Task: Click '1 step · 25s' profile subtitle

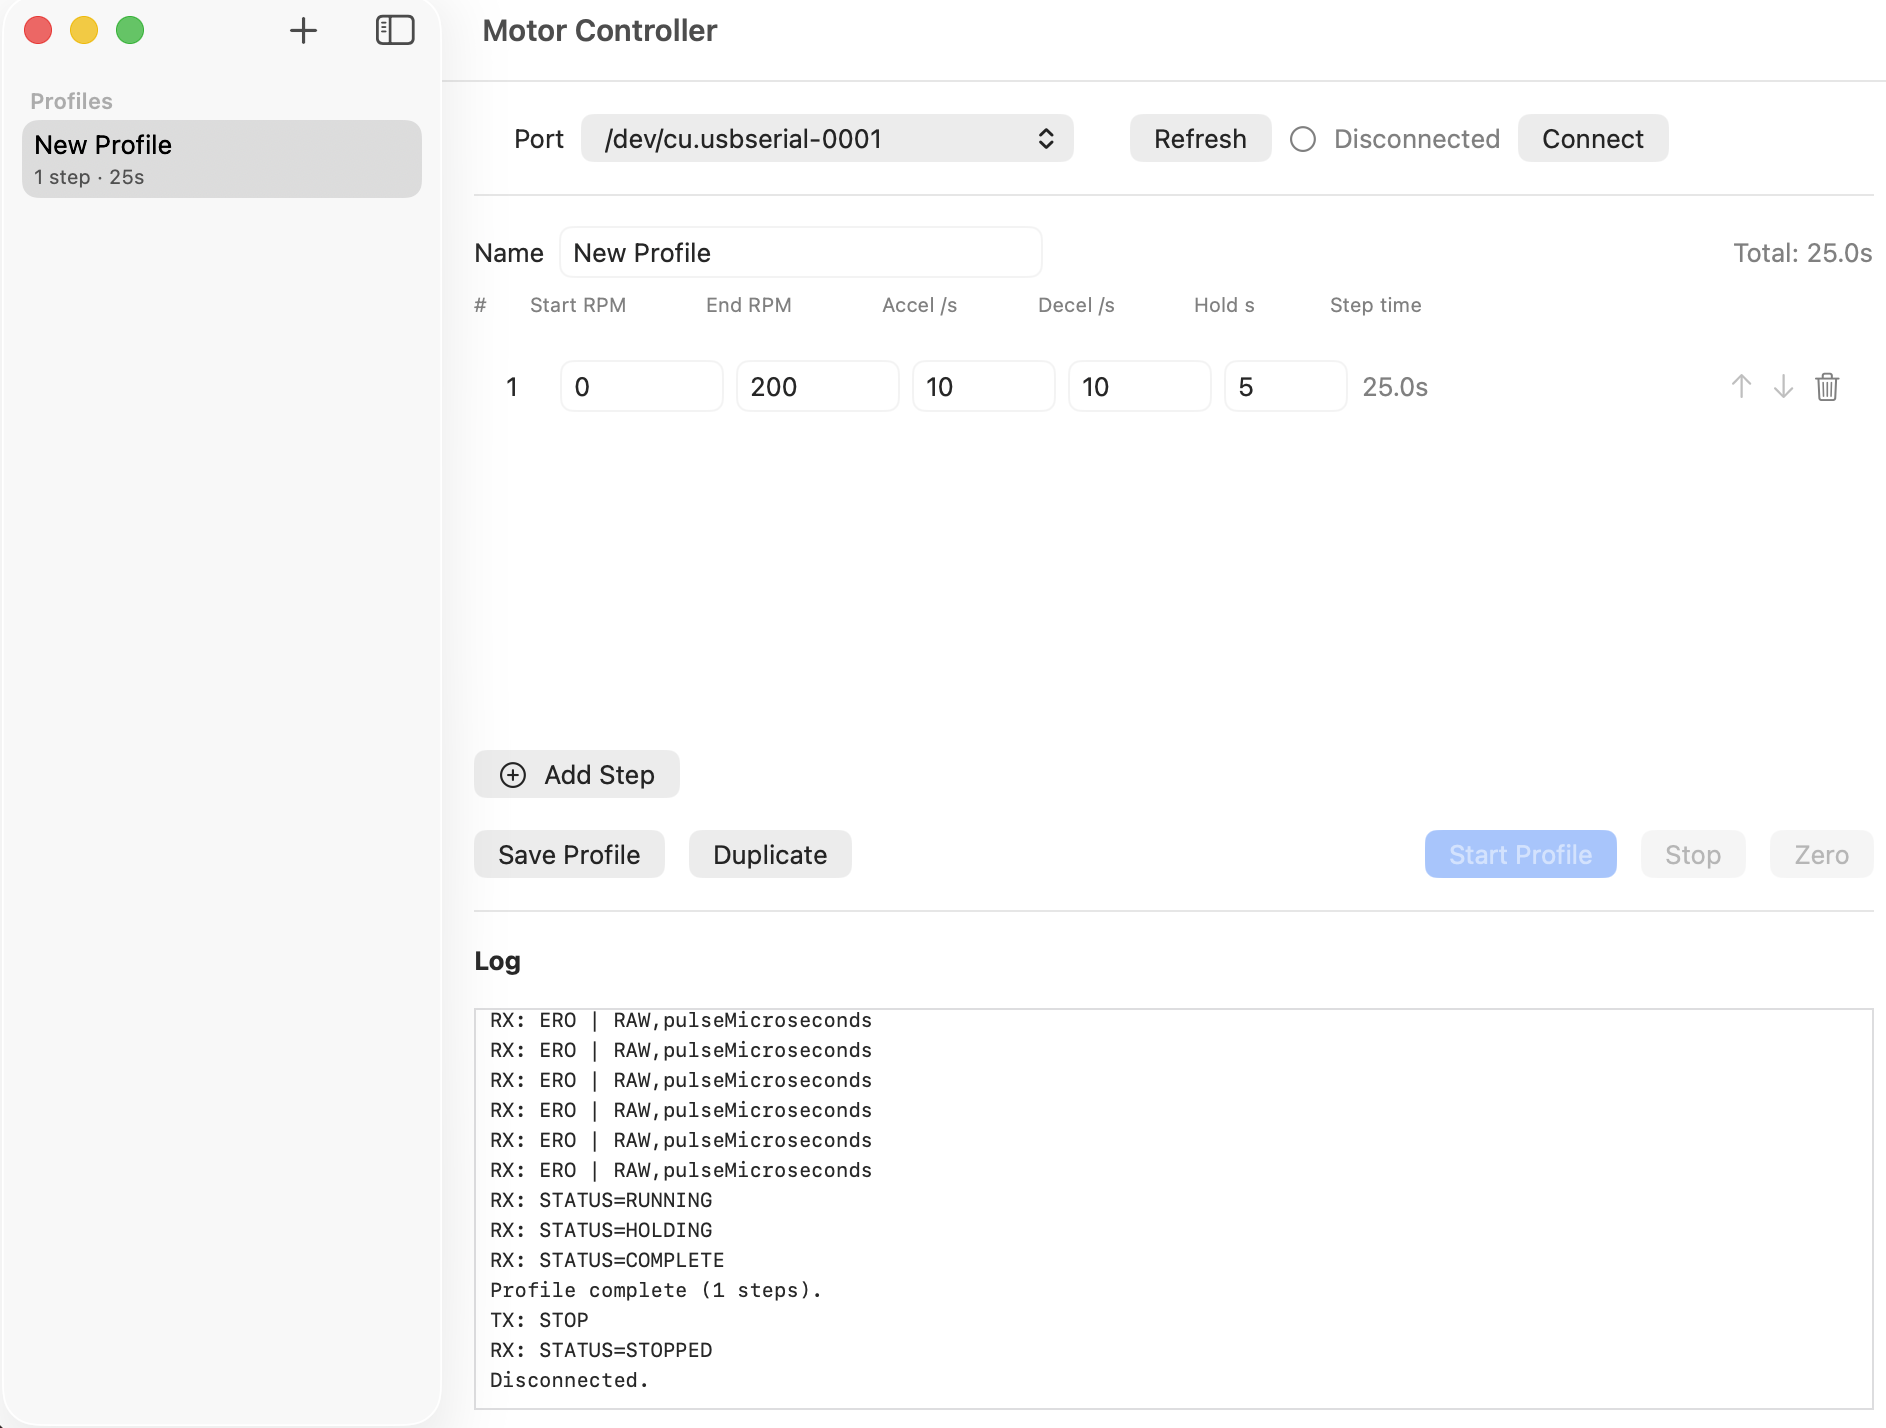Action: tap(89, 177)
